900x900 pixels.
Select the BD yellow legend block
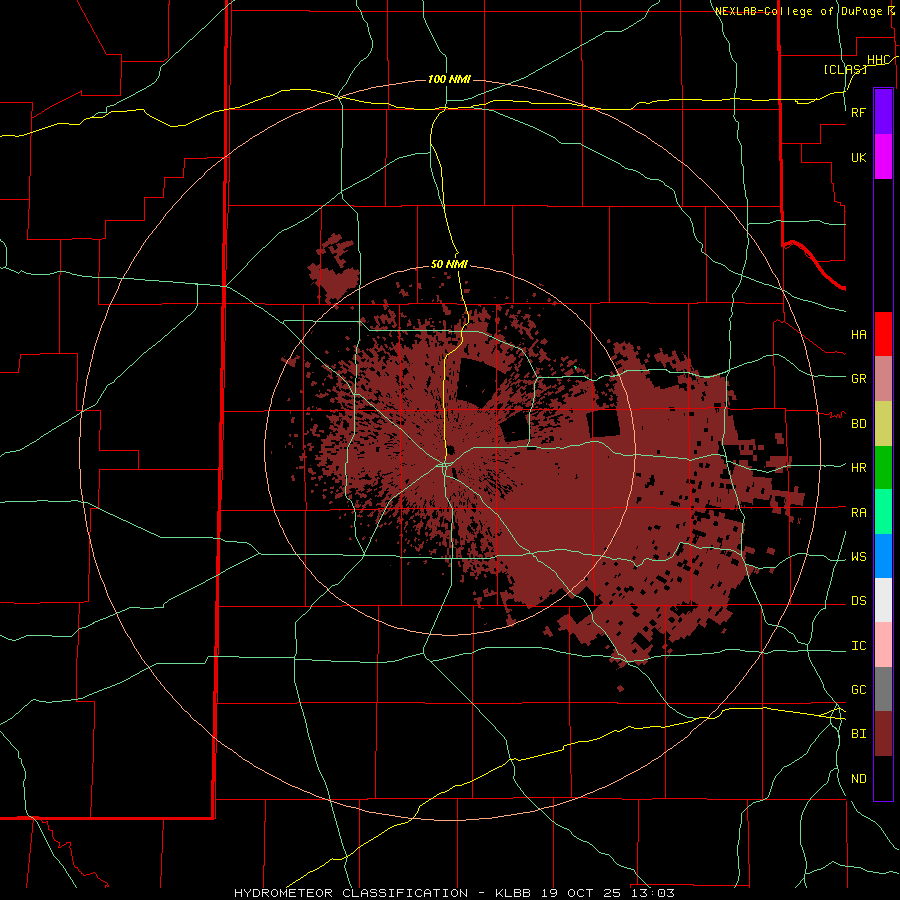pos(883,424)
